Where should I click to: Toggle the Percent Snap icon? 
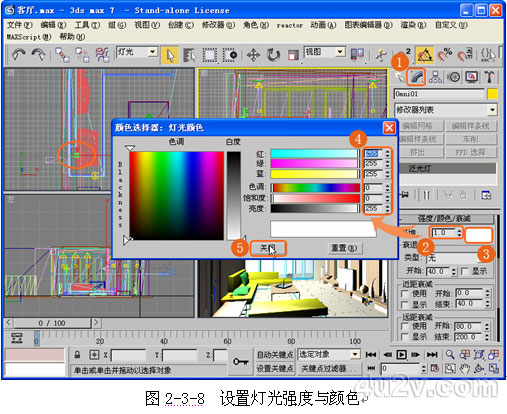(445, 55)
